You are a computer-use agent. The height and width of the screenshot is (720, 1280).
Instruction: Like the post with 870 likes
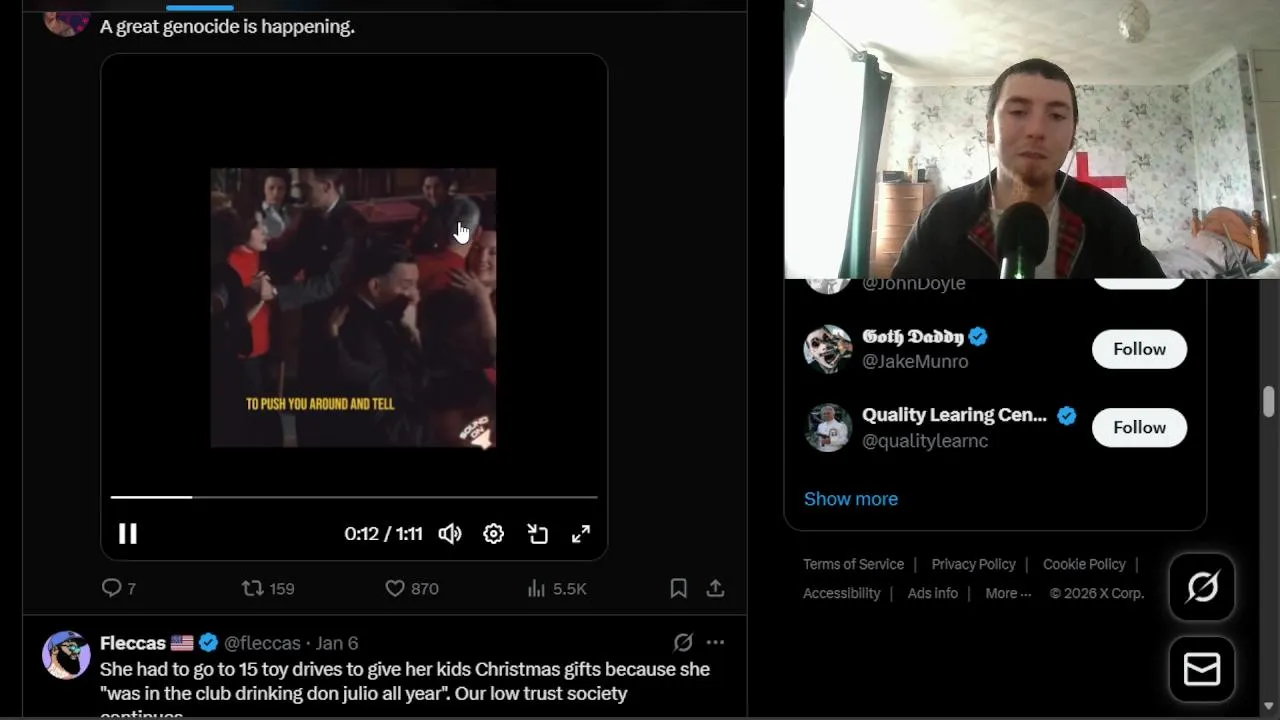coord(412,588)
